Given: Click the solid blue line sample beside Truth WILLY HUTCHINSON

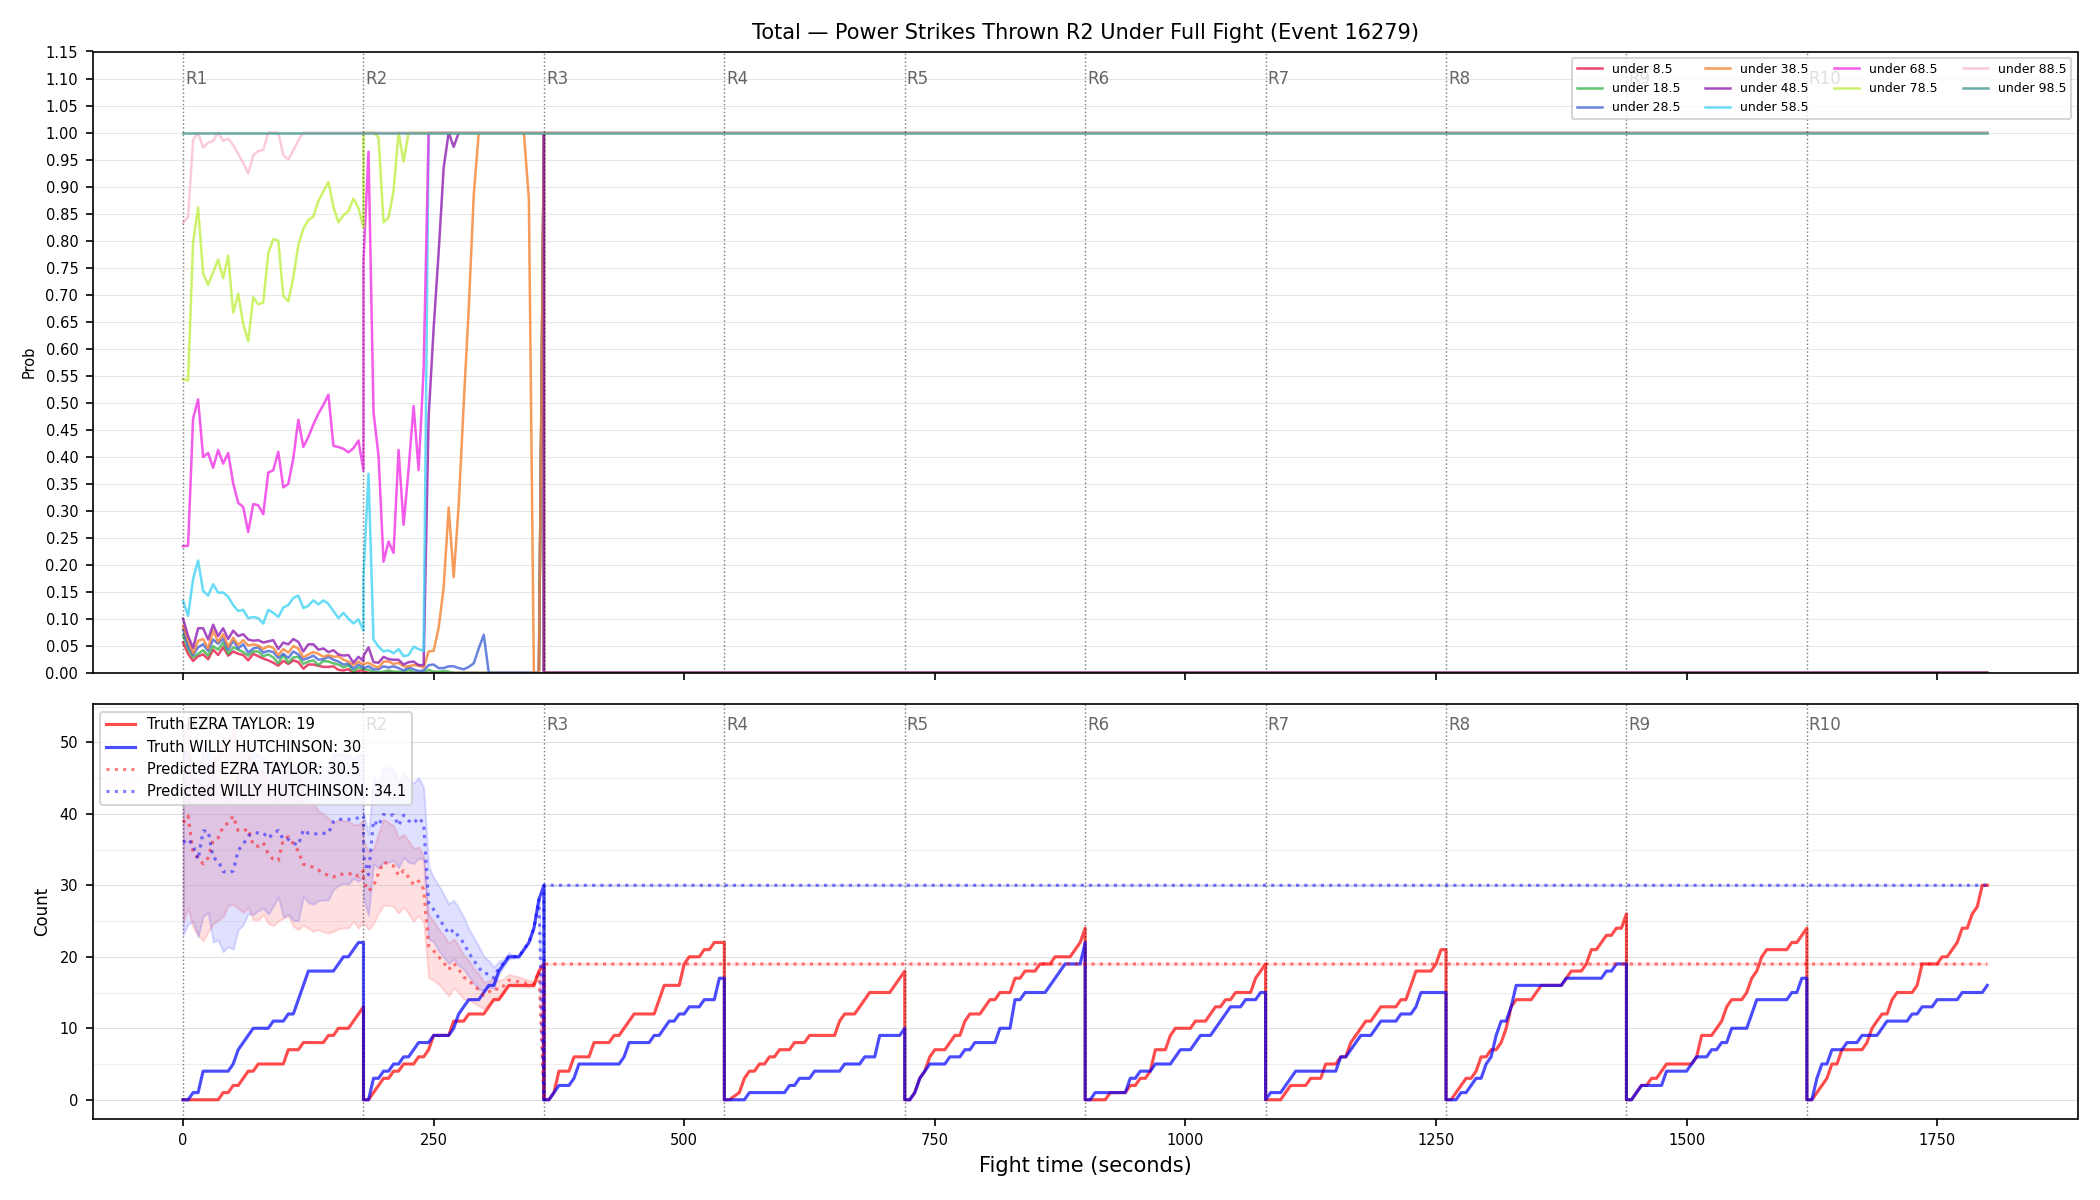Looking at the screenshot, I should coord(121,747).
